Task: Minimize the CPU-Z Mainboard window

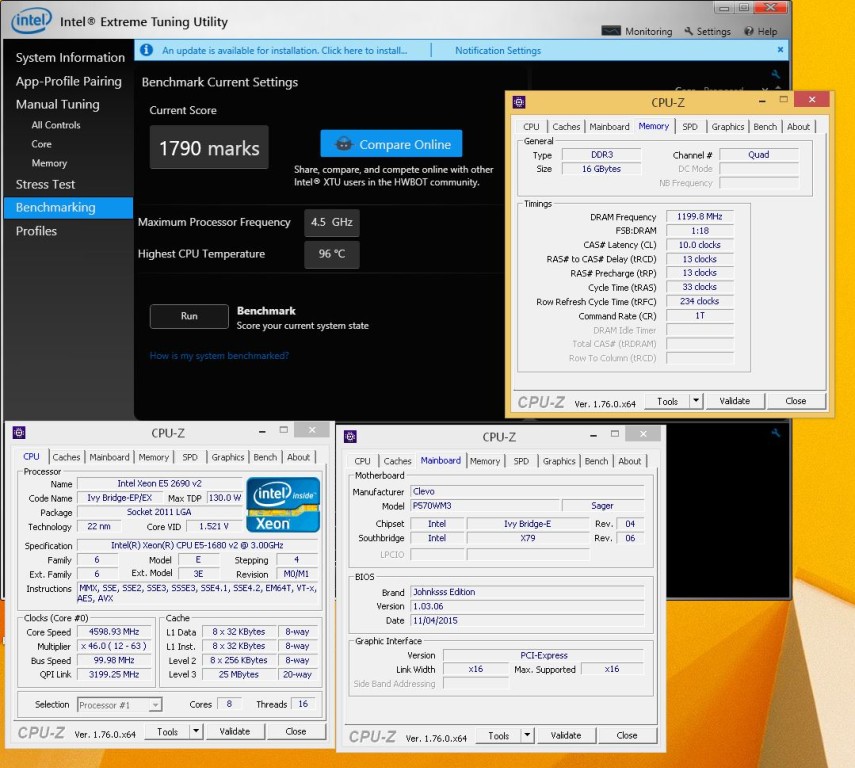Action: click(x=593, y=435)
